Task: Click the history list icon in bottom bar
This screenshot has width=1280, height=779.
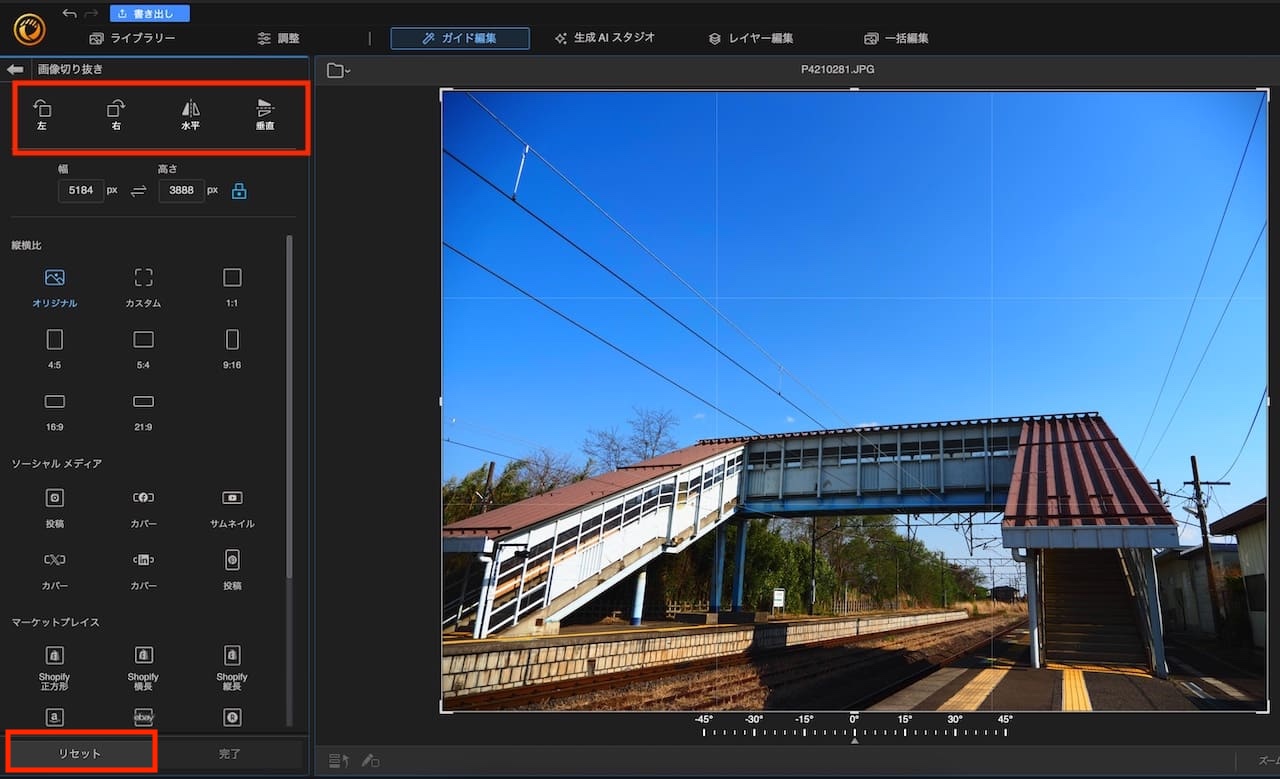Action: pos(339,761)
